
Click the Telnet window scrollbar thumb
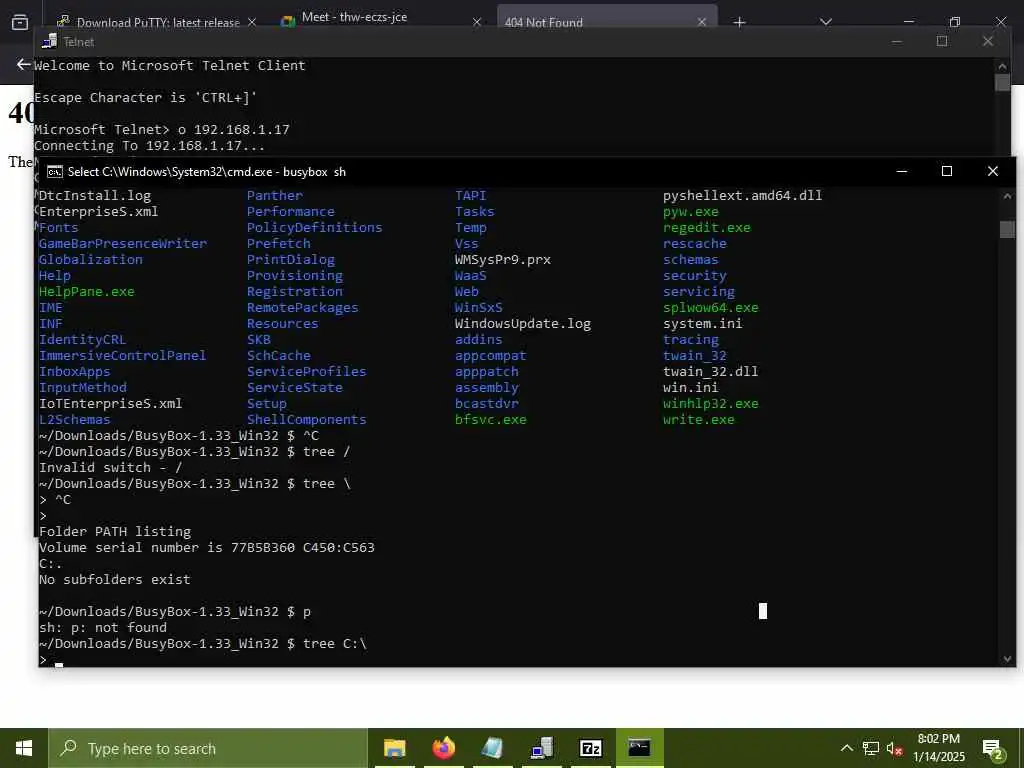pyautogui.click(x=1002, y=82)
